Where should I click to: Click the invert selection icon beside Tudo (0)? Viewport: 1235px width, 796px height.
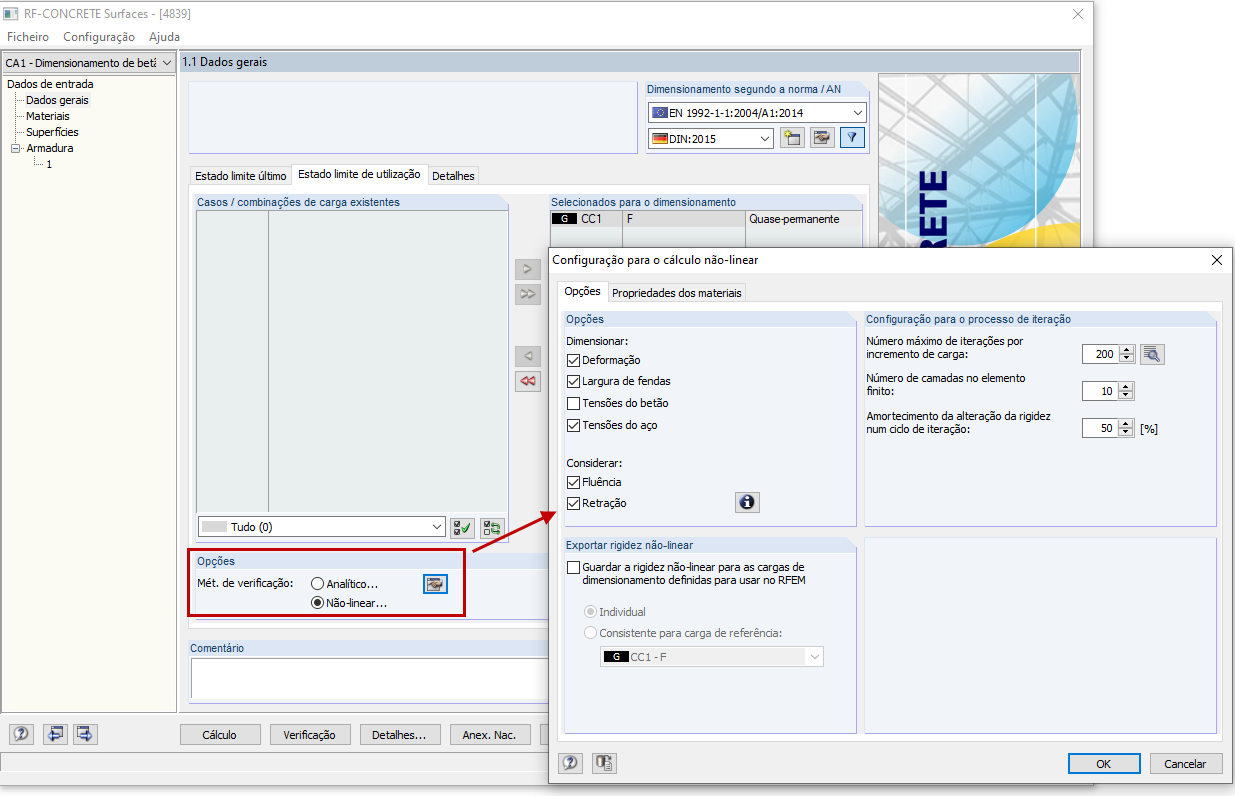click(492, 527)
